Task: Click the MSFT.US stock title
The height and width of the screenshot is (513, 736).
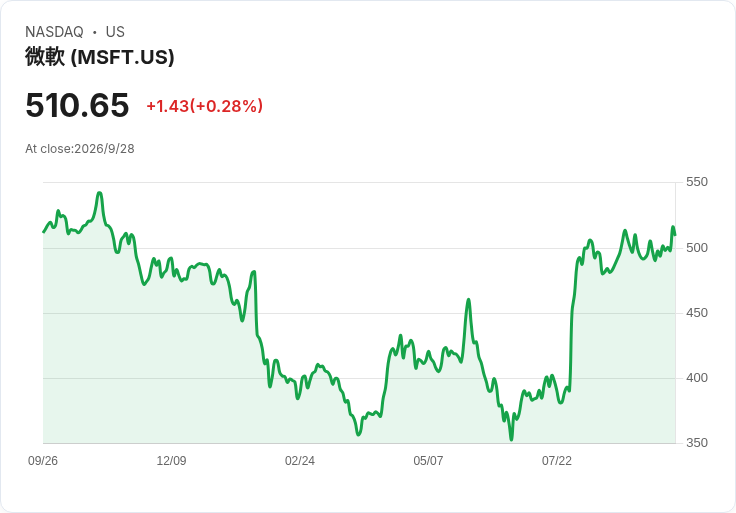Action: [100, 57]
